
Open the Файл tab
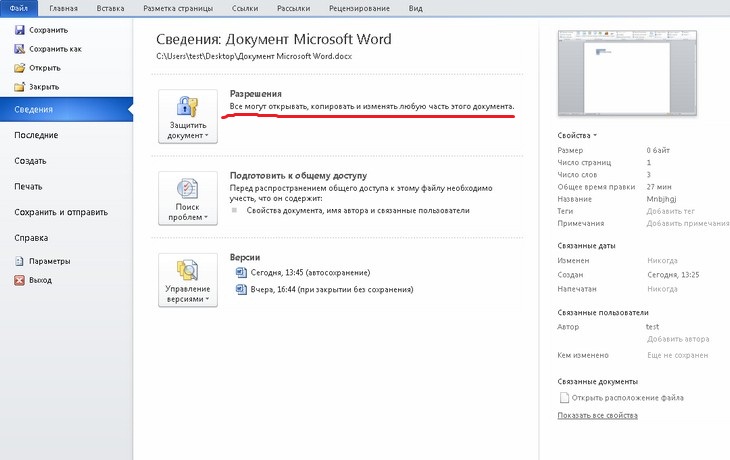(19, 8)
